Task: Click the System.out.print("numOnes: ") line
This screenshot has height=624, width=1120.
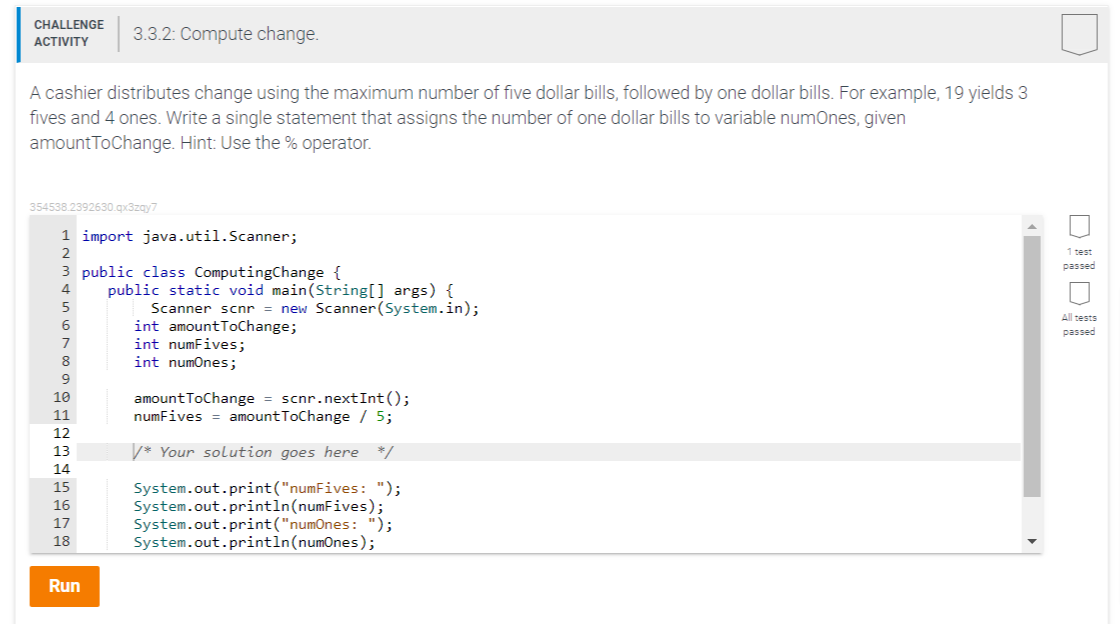Action: click(263, 524)
